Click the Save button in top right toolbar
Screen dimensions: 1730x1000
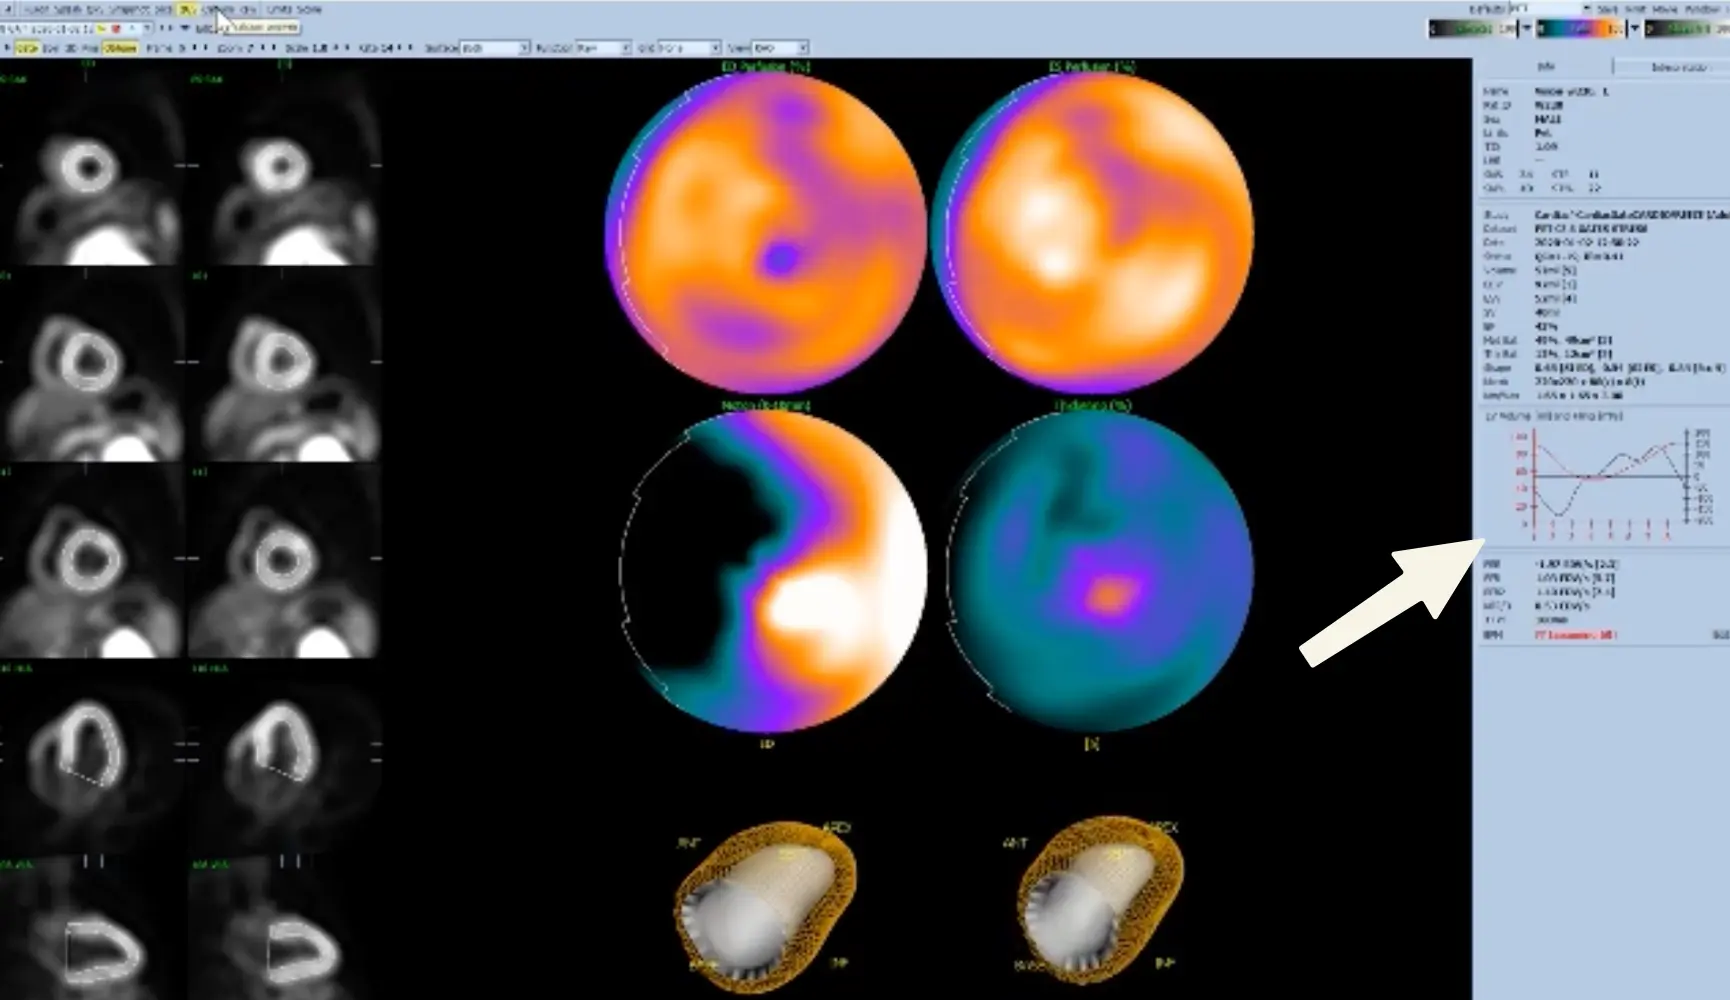pyautogui.click(x=1607, y=9)
